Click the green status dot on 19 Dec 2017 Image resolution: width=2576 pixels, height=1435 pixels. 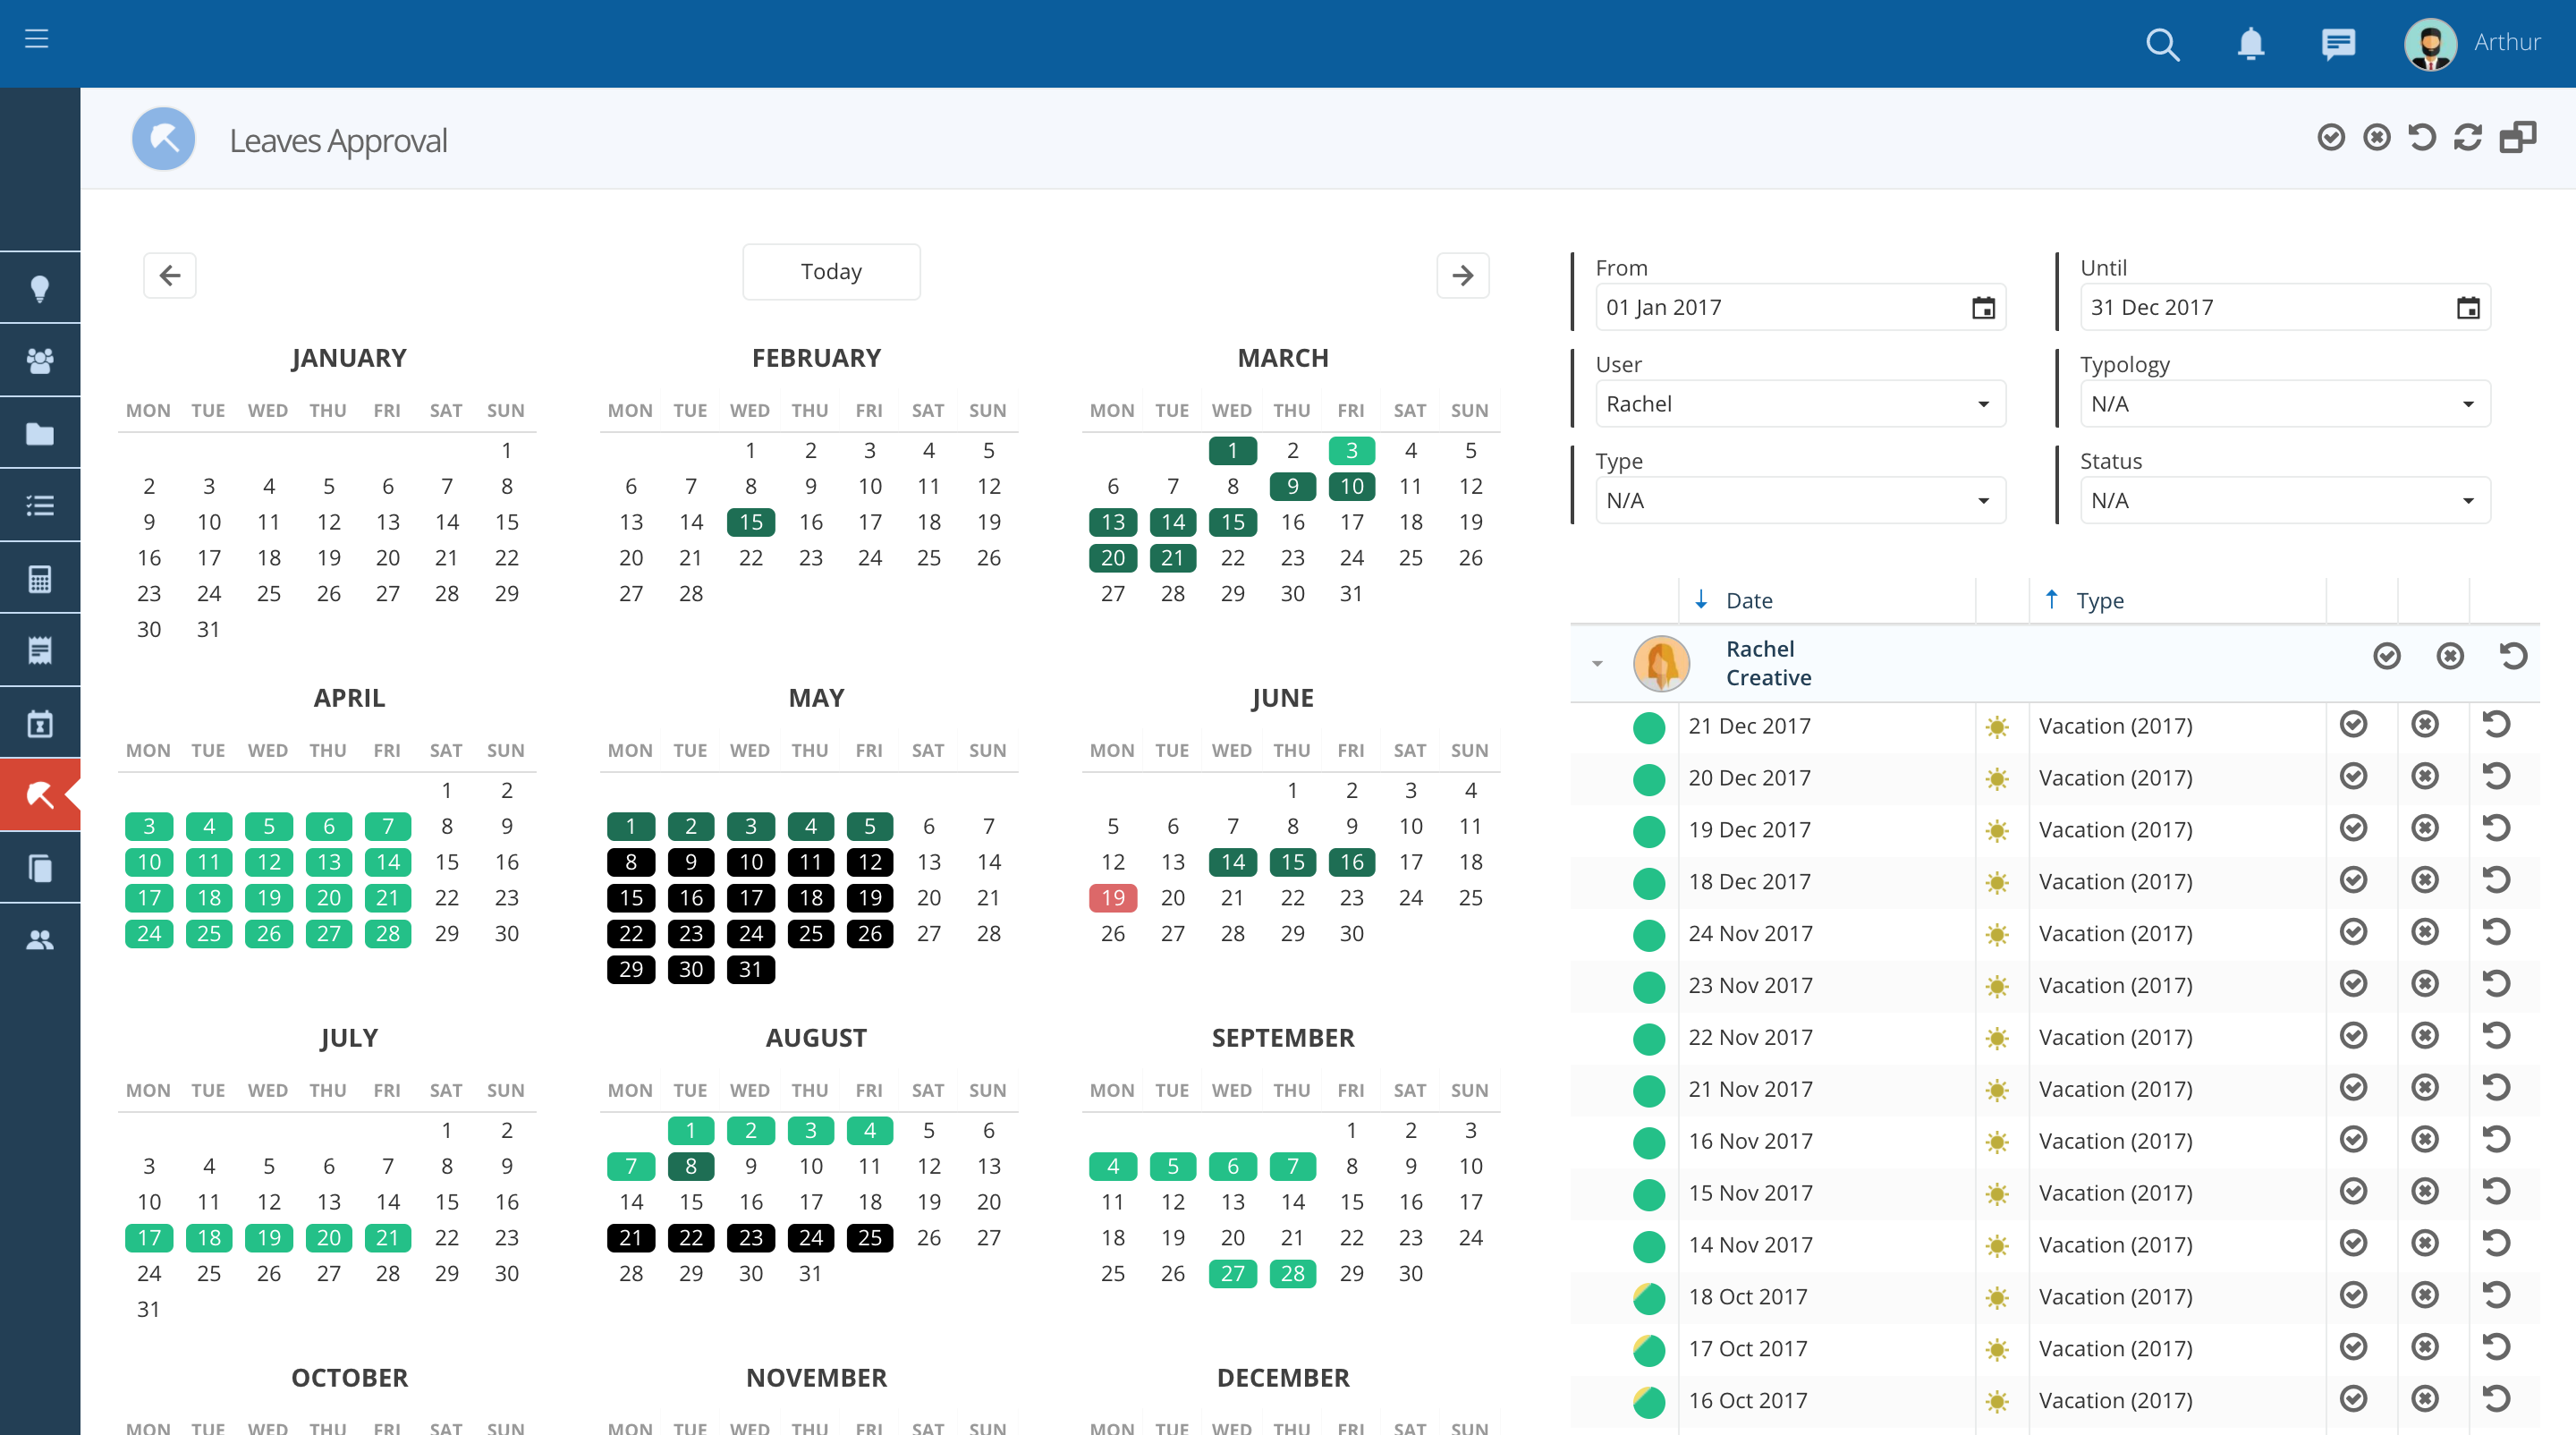[1648, 831]
